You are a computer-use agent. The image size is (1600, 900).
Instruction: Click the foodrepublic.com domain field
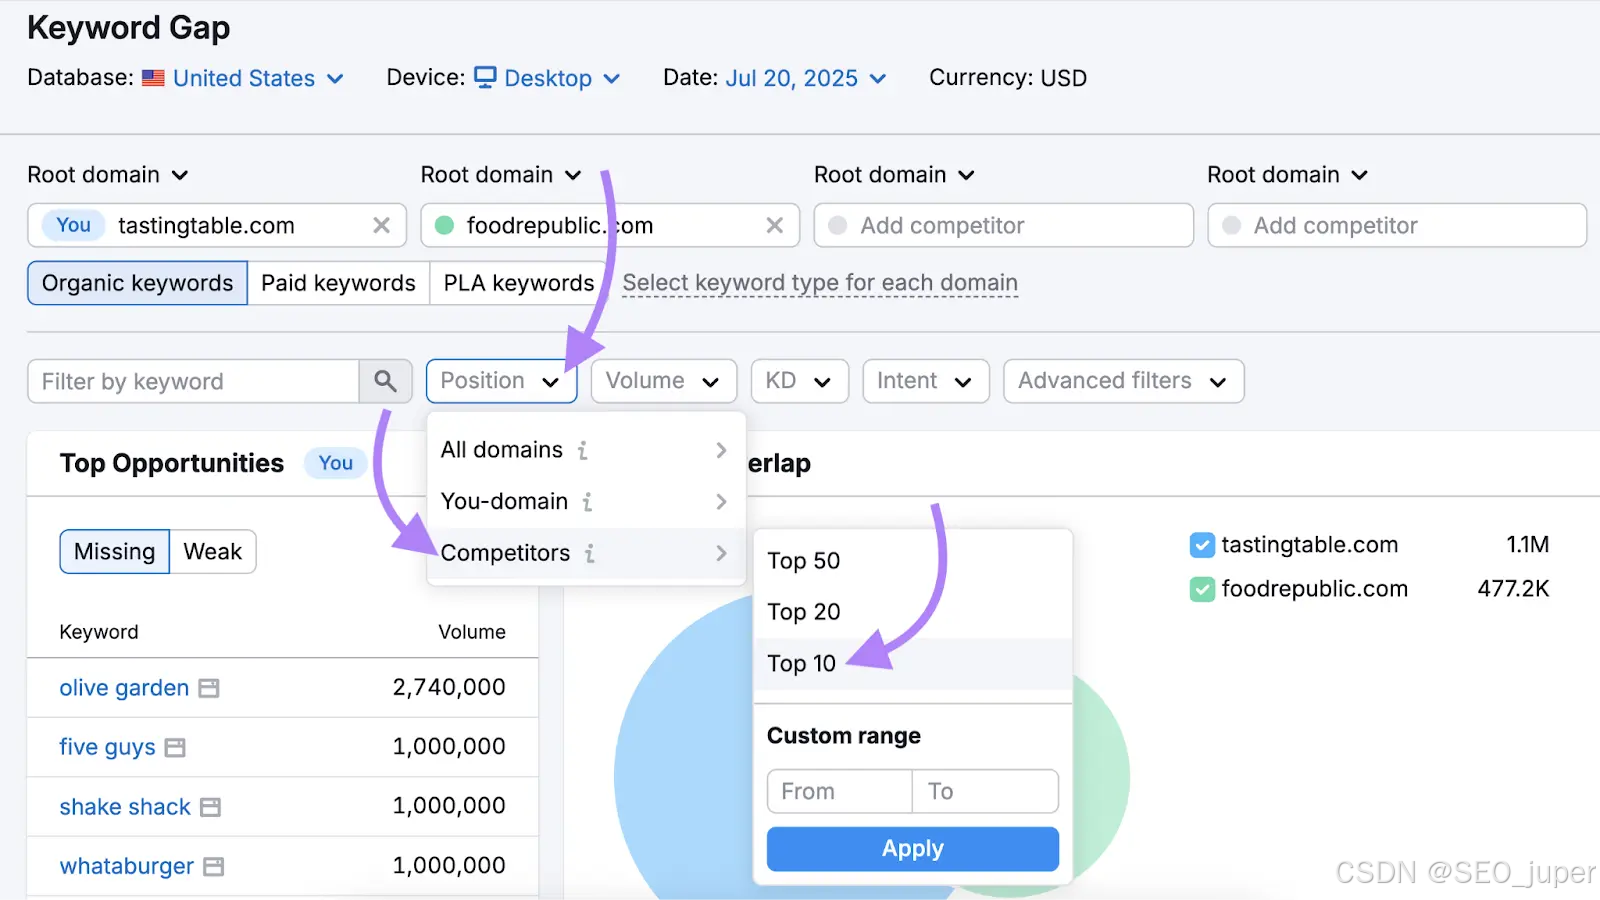[x=610, y=226]
